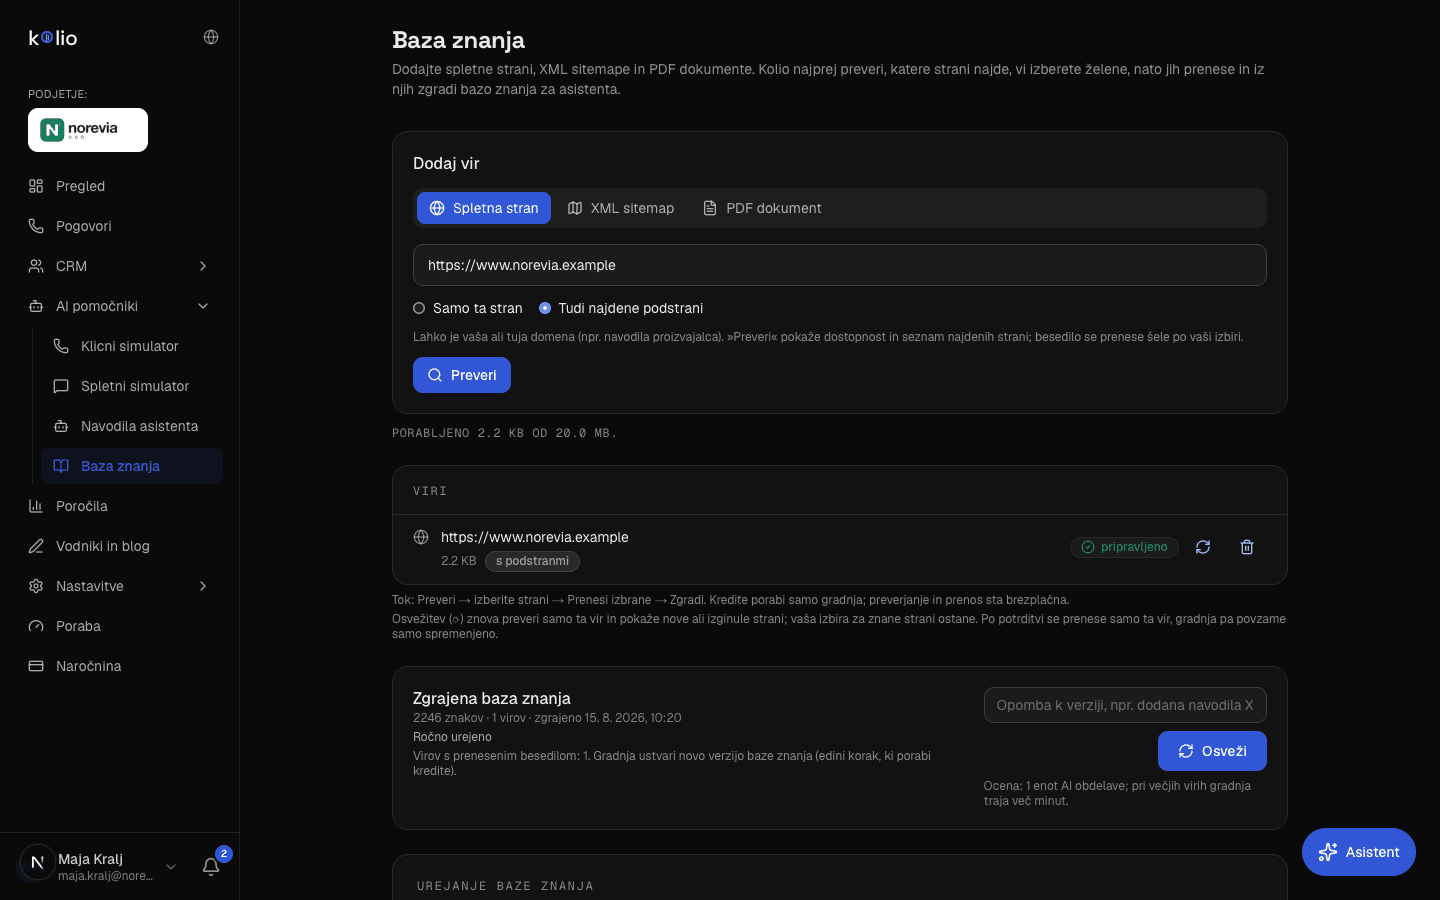Image resolution: width=1440 pixels, height=900 pixels.
Task: Select Baza znanja in the sidebar
Action: coord(132,466)
